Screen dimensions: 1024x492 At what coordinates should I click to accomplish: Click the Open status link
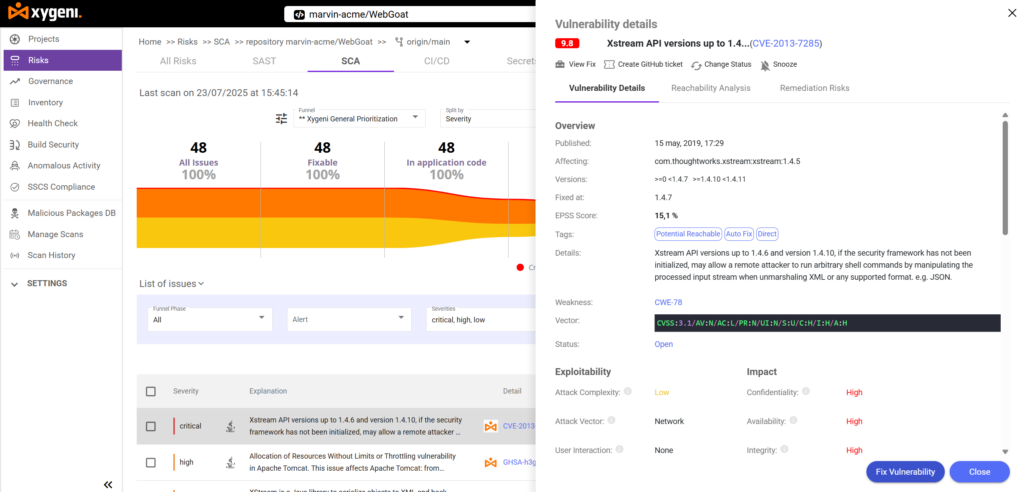tap(664, 344)
